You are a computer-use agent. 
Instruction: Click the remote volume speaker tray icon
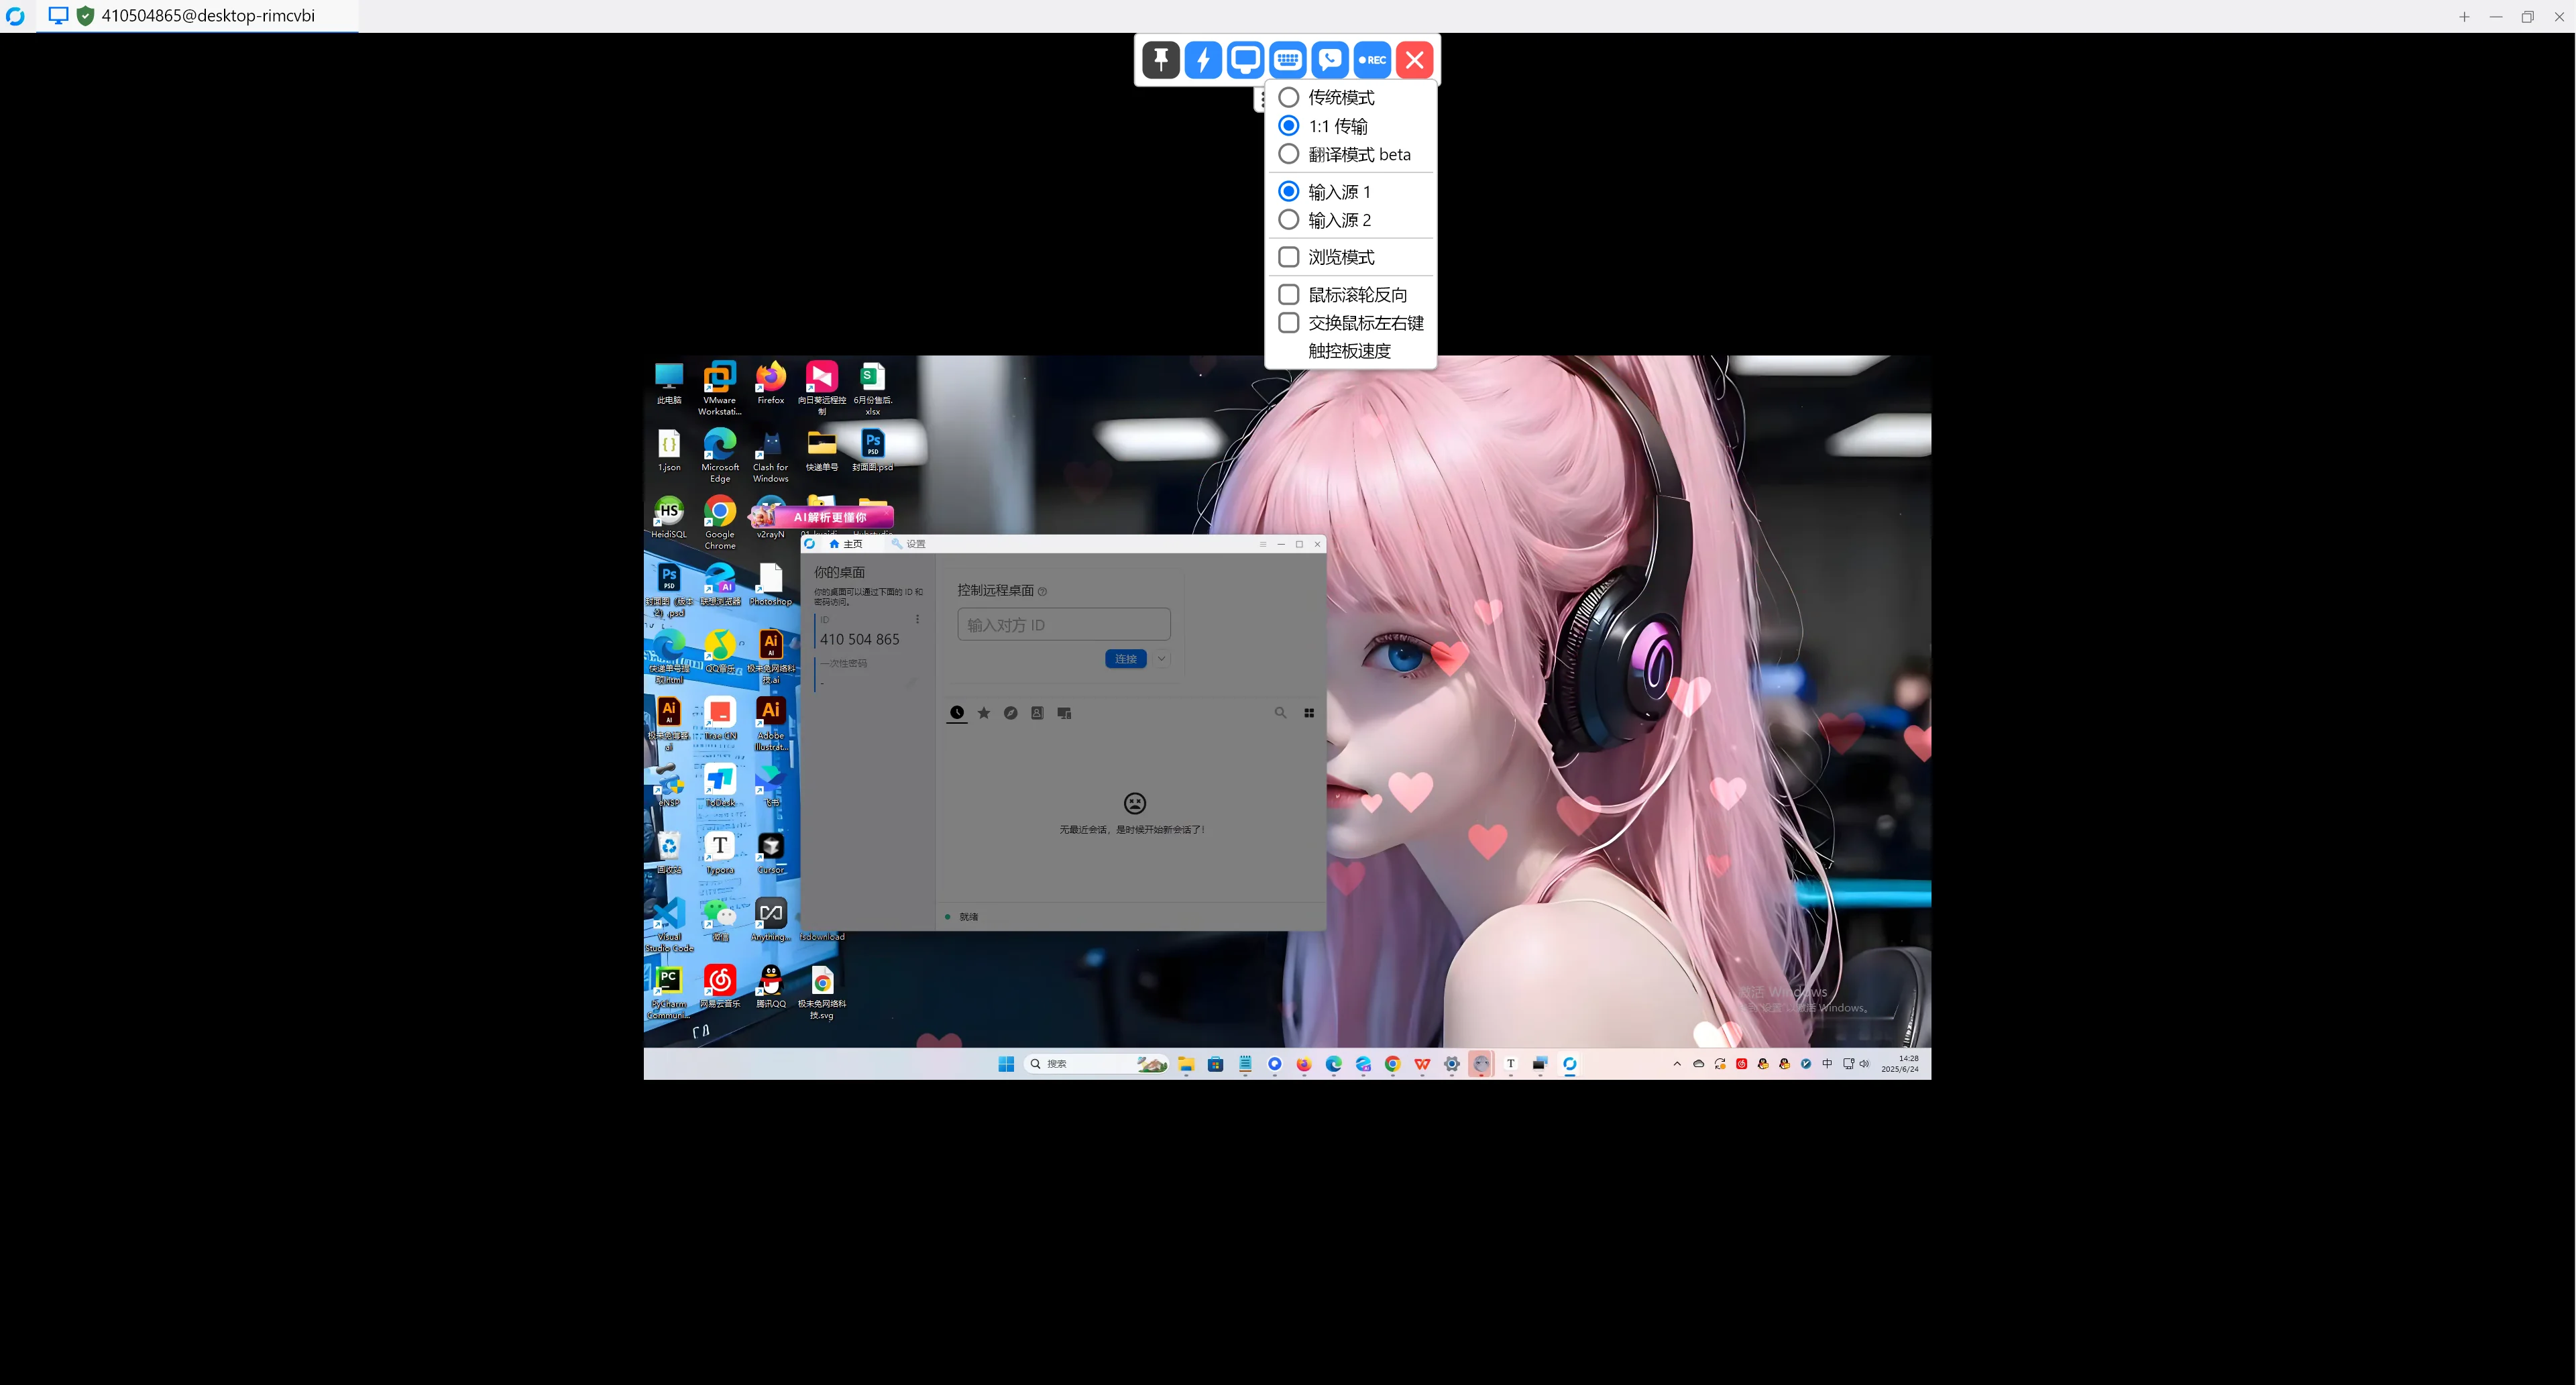(1864, 1064)
